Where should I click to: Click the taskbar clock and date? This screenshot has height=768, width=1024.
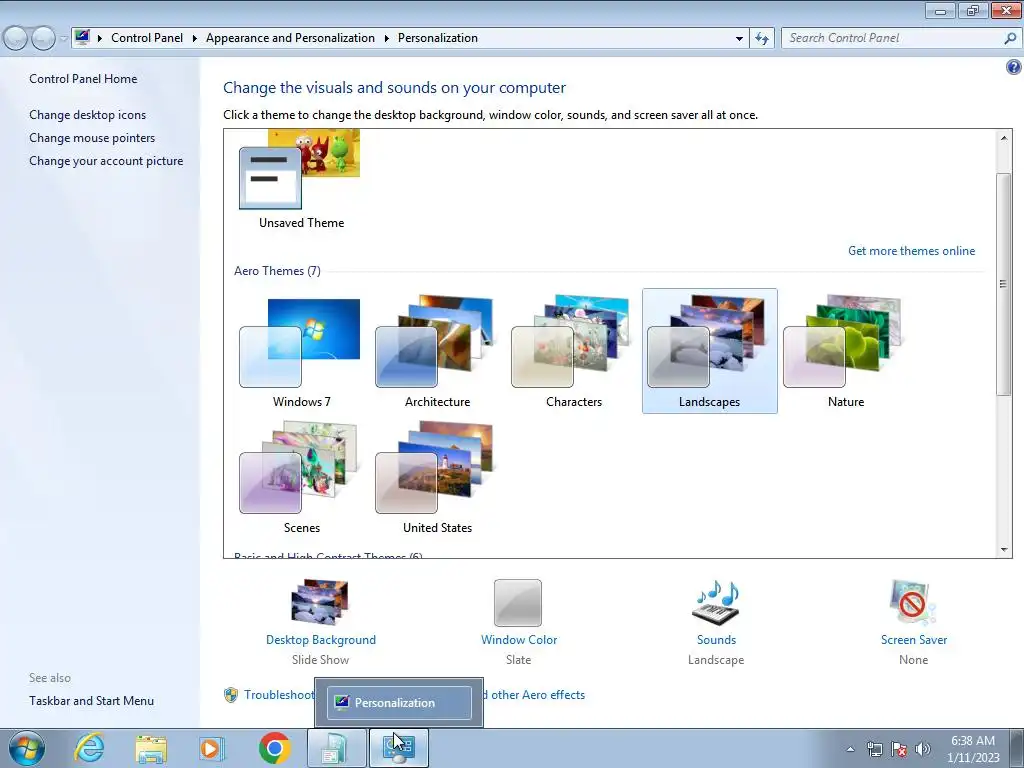point(973,749)
